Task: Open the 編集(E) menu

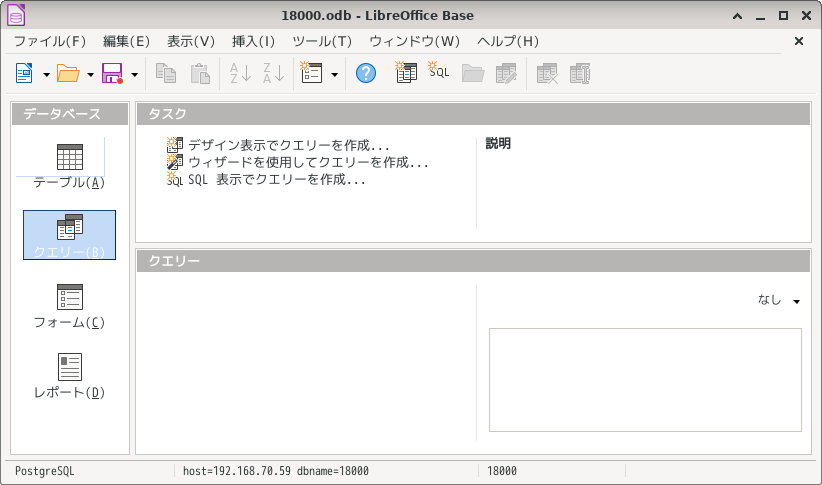Action: (x=126, y=41)
